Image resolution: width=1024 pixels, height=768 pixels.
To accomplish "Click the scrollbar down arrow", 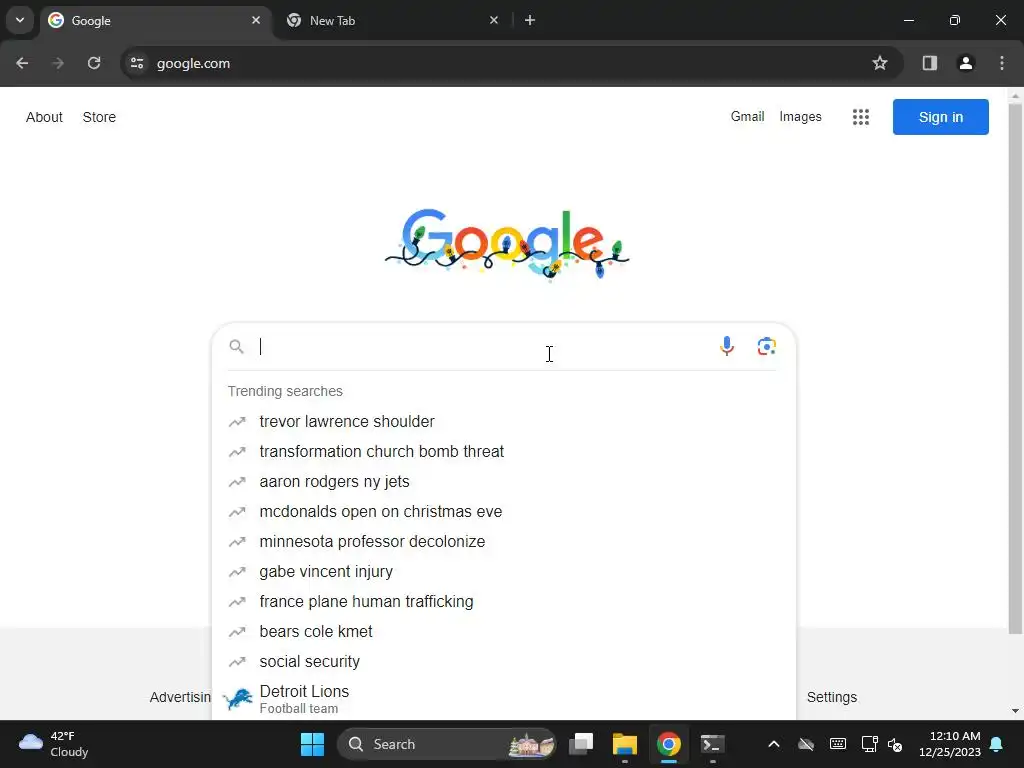I will click(1015, 711).
